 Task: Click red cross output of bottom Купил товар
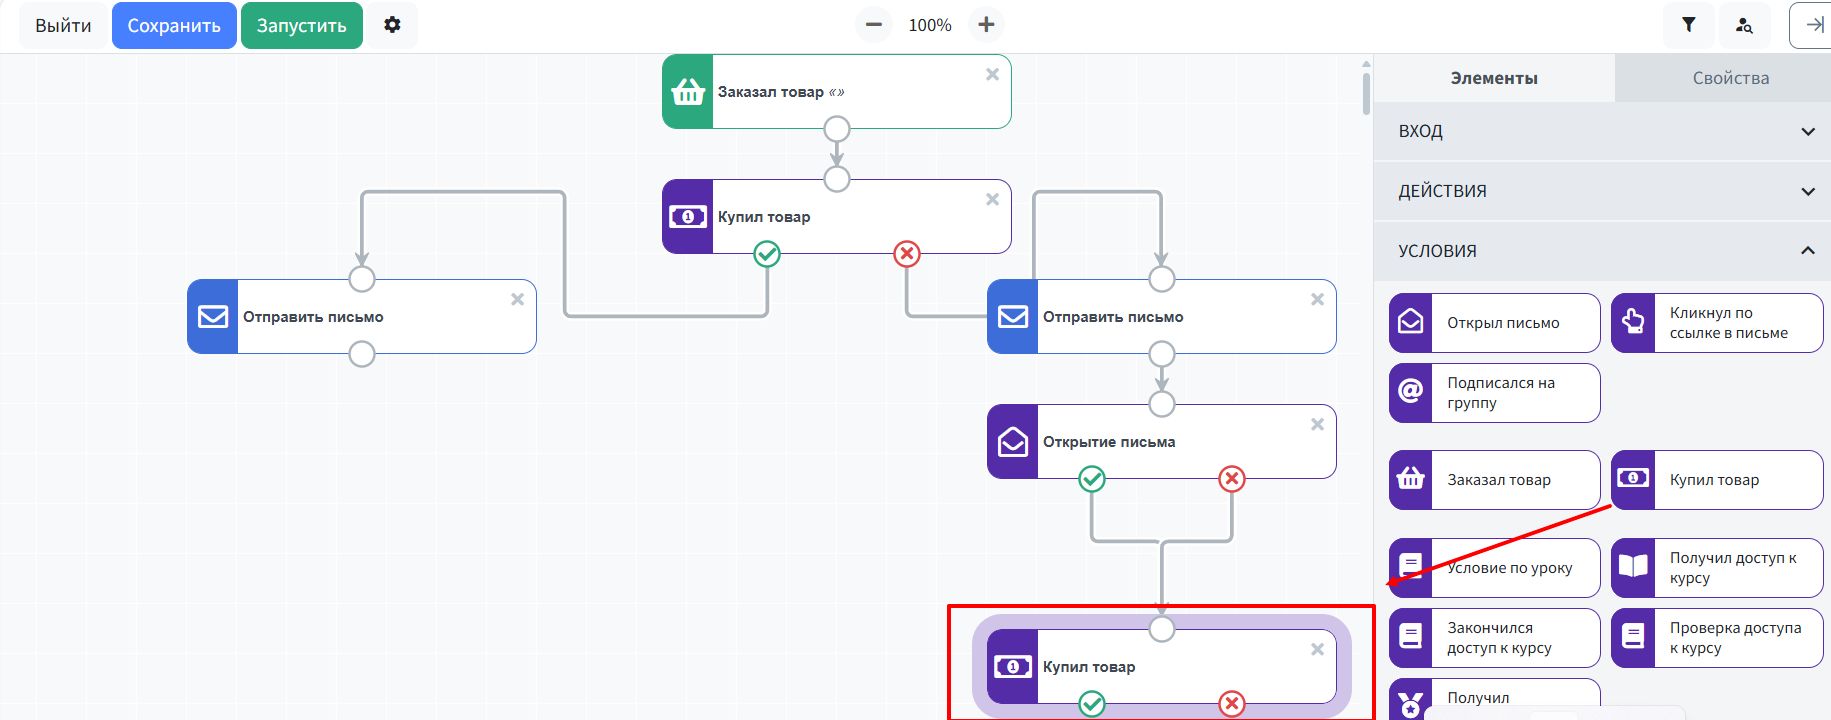(1232, 704)
